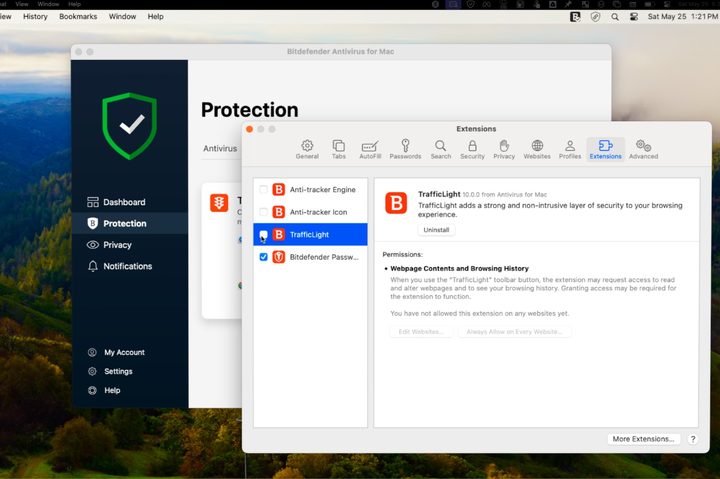This screenshot has height=479, width=720.
Task: Select the TrafficLight extension row
Action: (x=310, y=235)
